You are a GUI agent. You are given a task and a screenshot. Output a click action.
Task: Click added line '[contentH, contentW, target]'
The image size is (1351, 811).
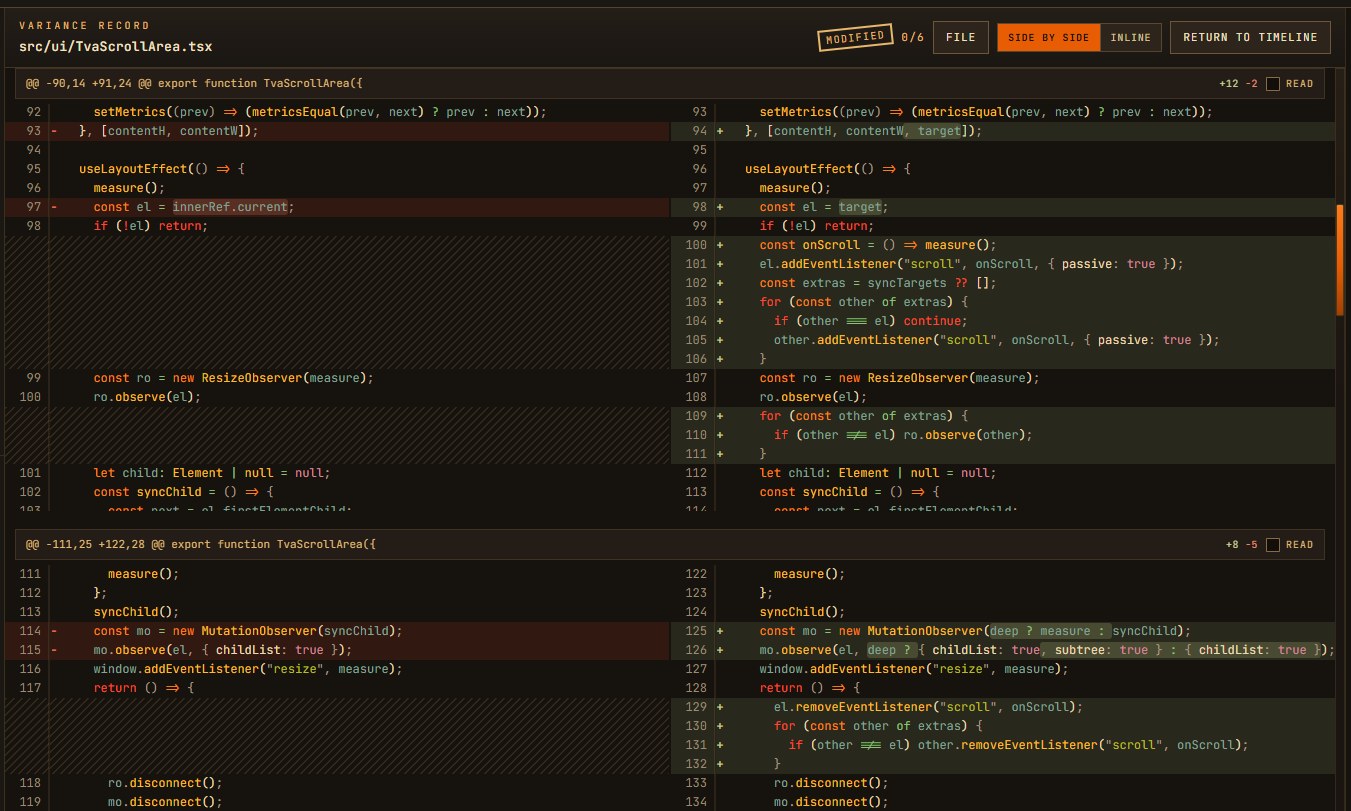[1003, 131]
